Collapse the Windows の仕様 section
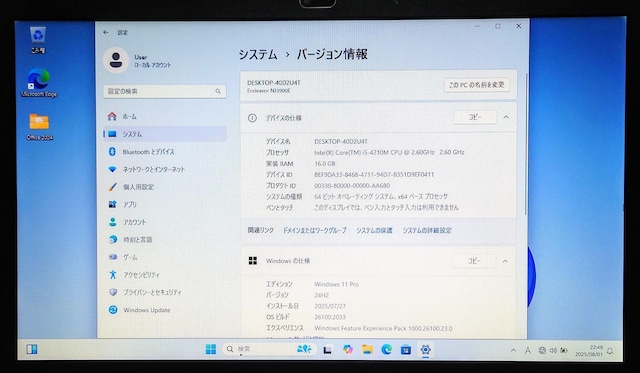This screenshot has width=640, height=373. pos(505,261)
